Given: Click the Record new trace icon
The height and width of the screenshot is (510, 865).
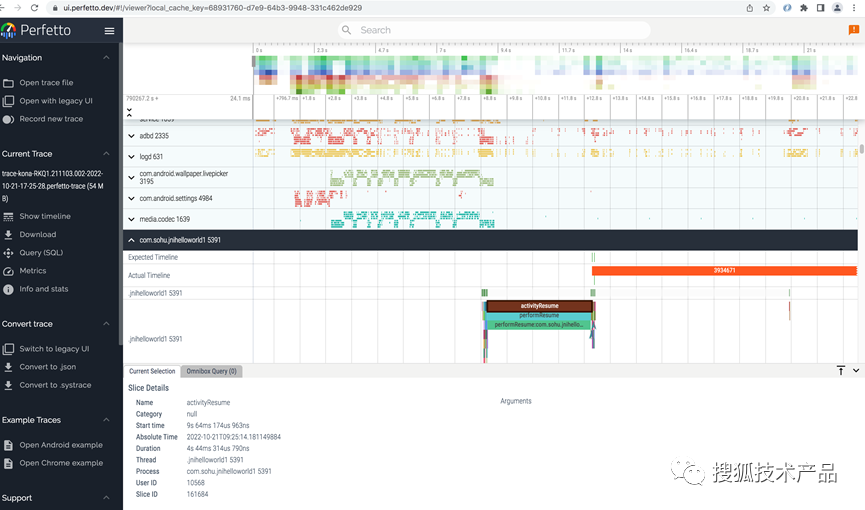Looking at the screenshot, I should point(8,119).
